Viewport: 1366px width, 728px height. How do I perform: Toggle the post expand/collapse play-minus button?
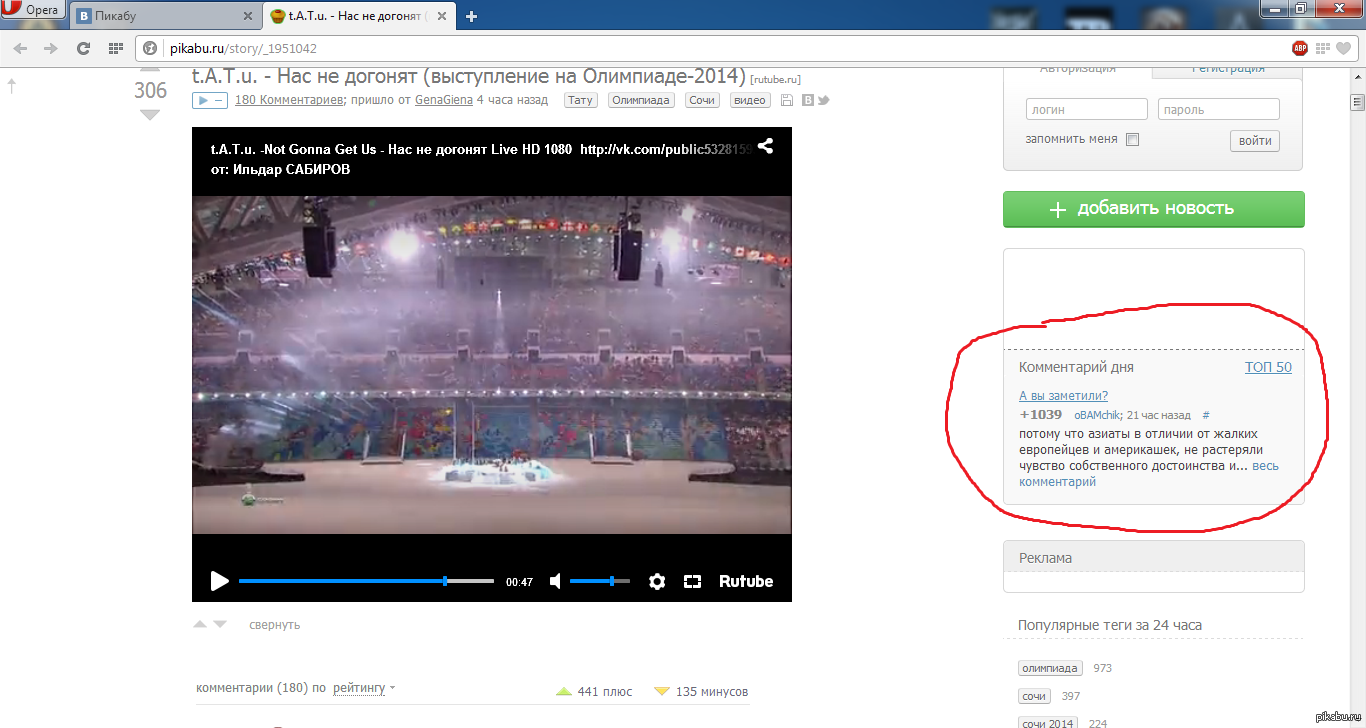(210, 100)
